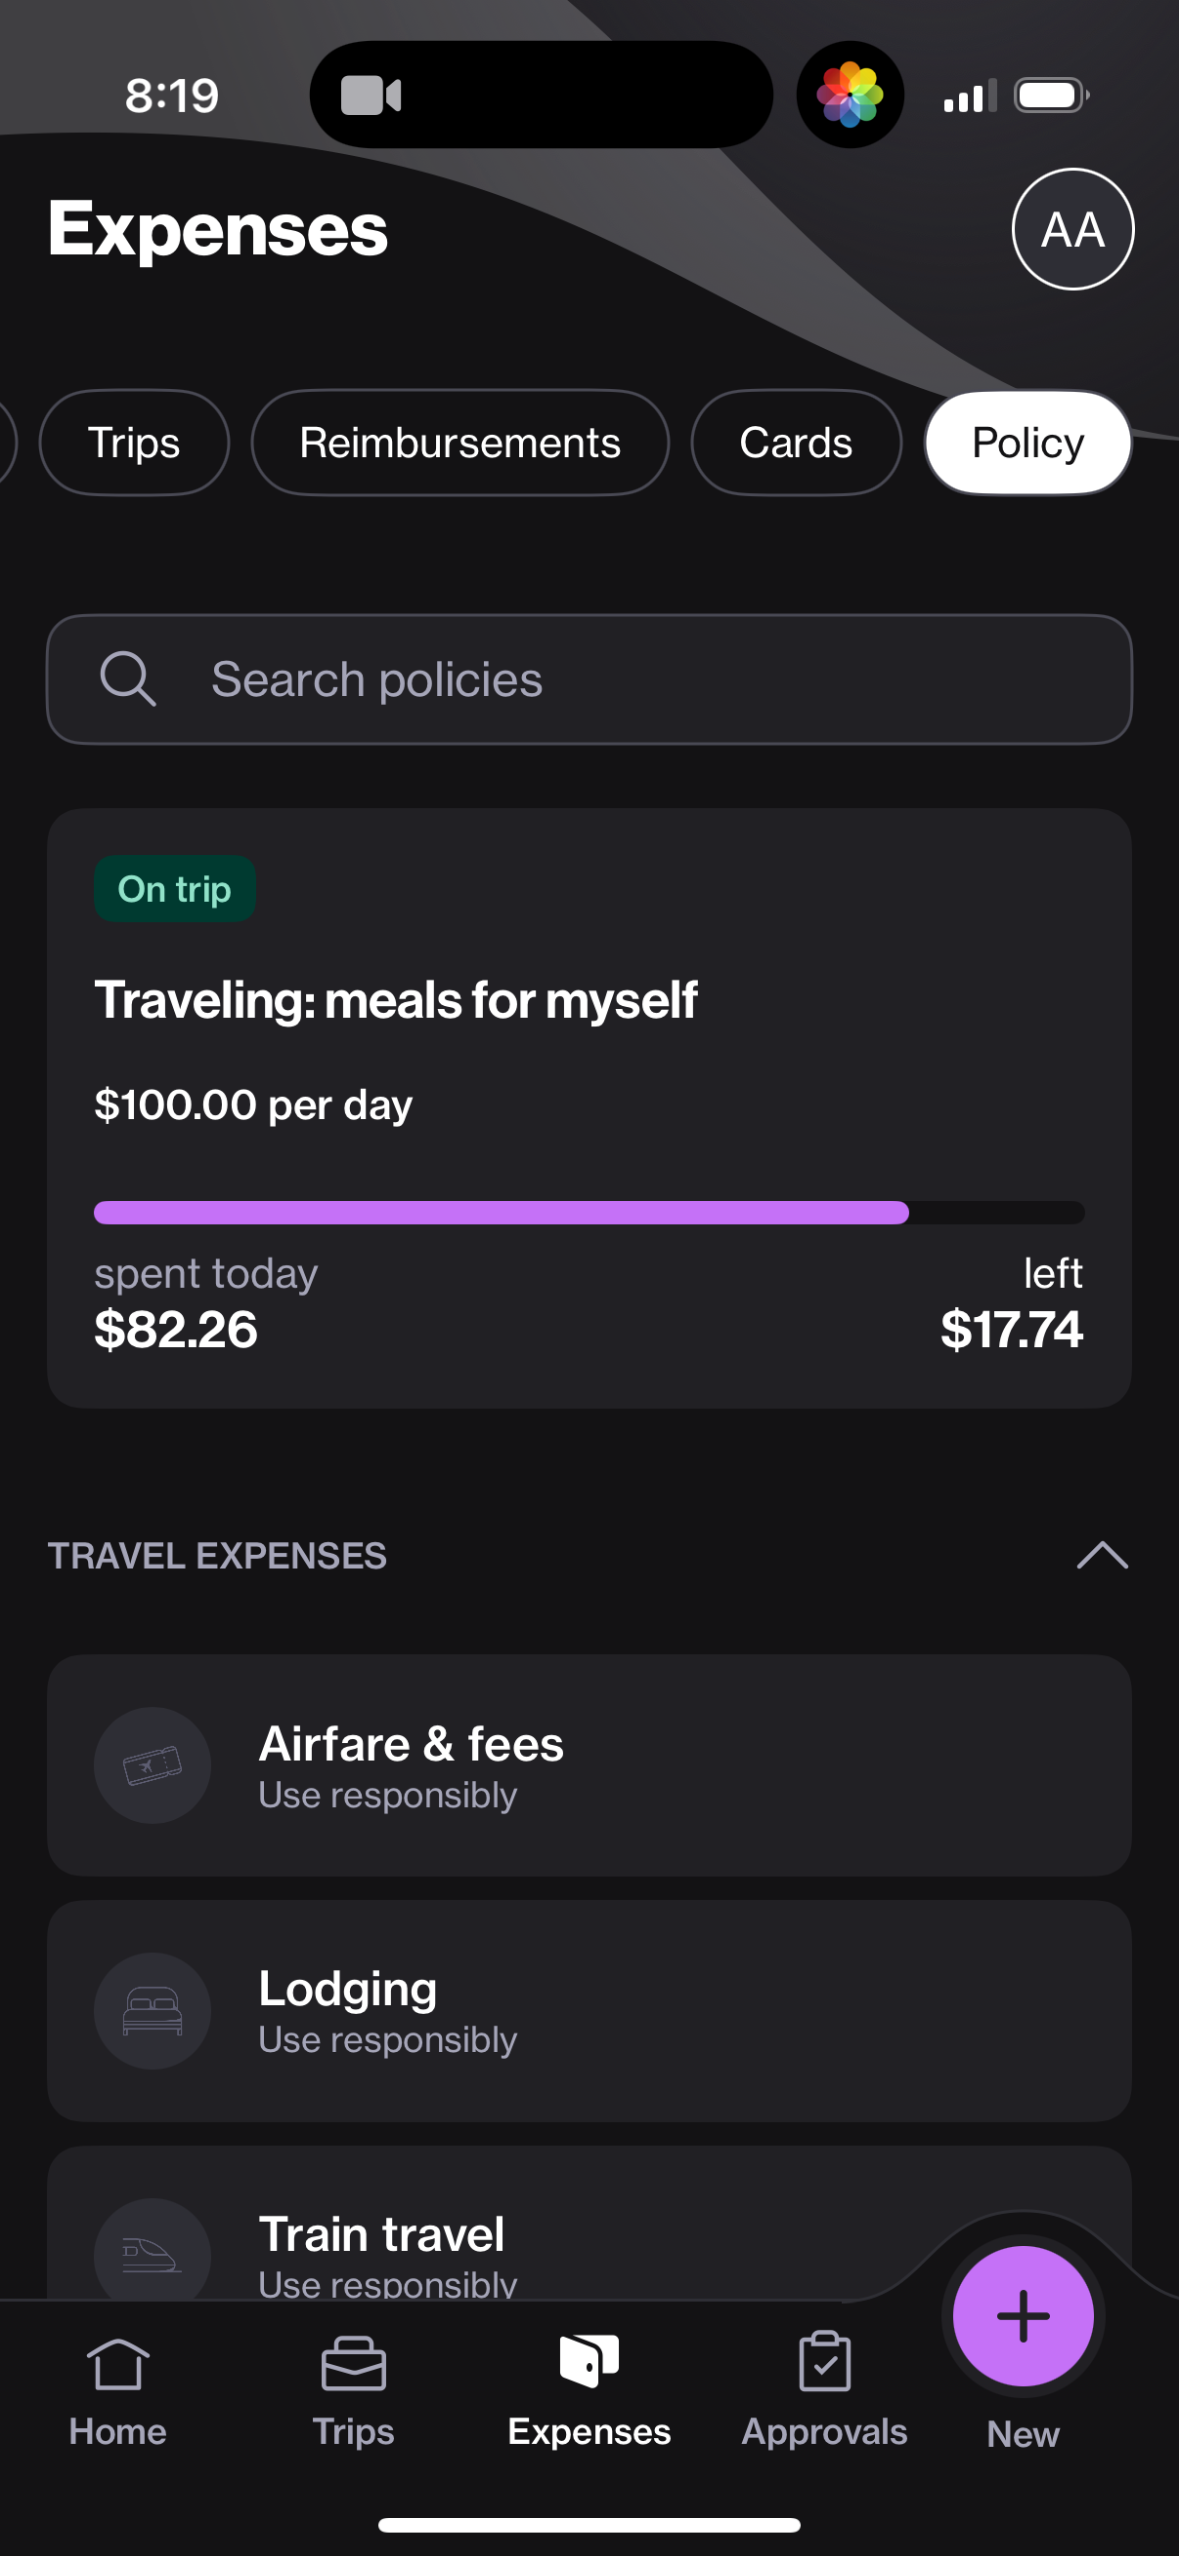The height and width of the screenshot is (2556, 1179).
Task: Open the Approvals clipboard tab
Action: (x=824, y=2390)
